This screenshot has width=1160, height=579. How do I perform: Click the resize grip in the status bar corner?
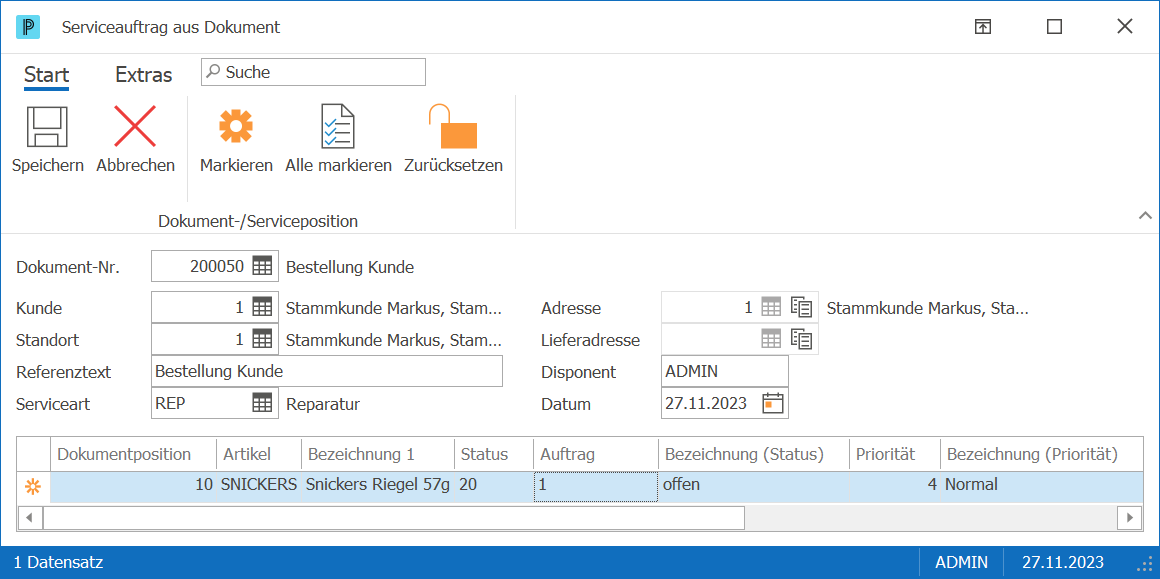pos(1144,563)
